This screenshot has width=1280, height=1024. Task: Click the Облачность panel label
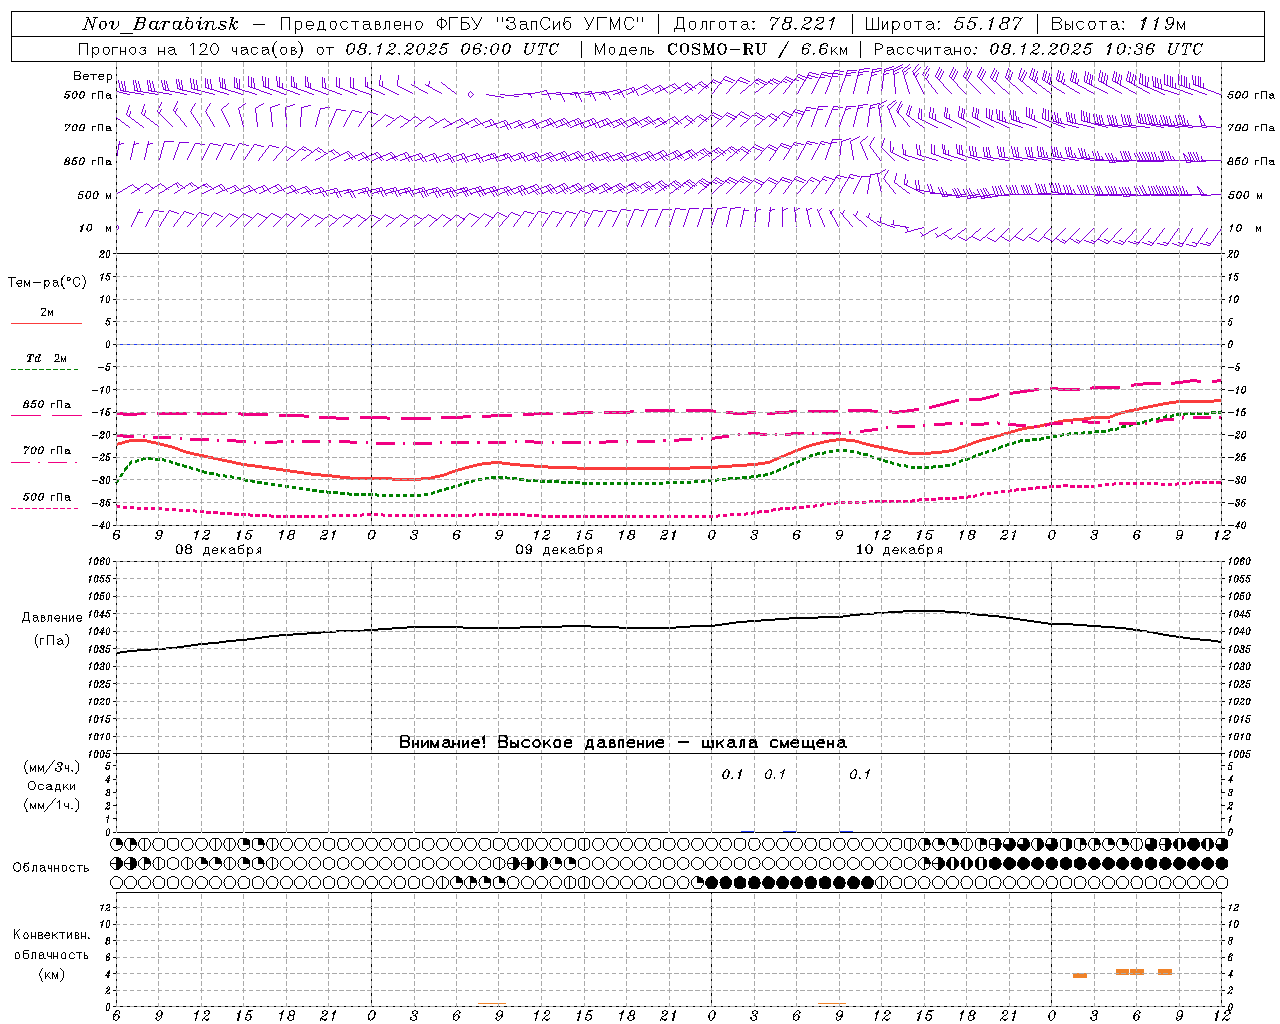51,867
